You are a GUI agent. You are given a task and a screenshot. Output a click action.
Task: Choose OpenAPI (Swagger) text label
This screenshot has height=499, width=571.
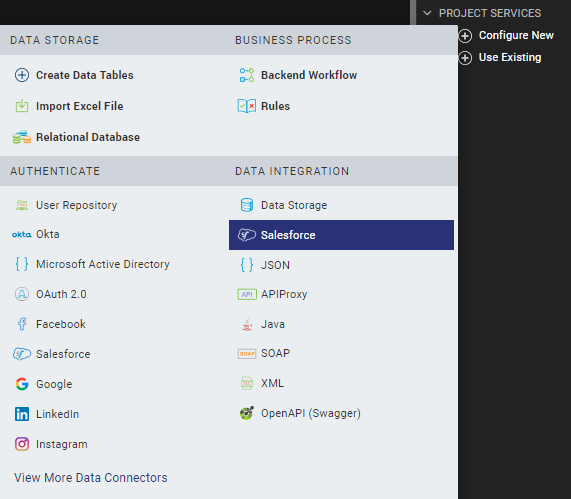tap(311, 413)
